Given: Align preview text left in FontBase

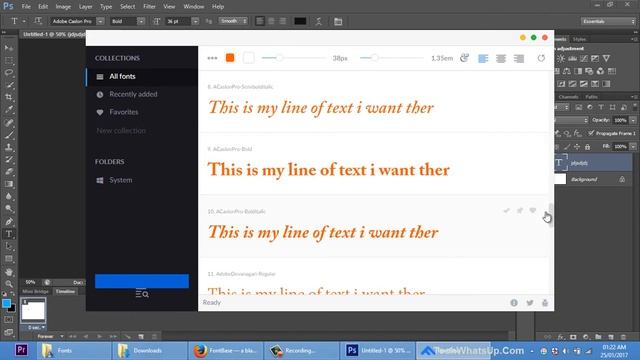Looking at the screenshot, I should (x=483, y=58).
